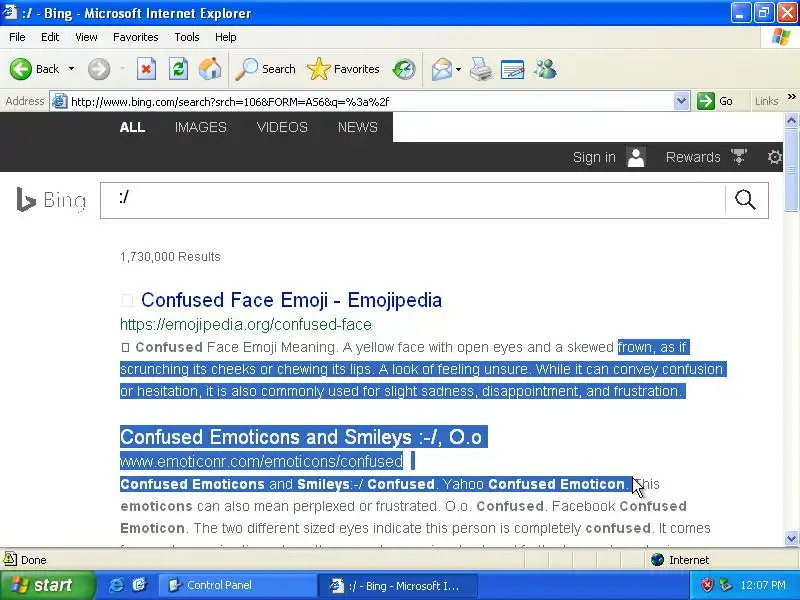The width and height of the screenshot is (800, 600).
Task: Open the Favorites menu in the menu bar
Action: [136, 37]
